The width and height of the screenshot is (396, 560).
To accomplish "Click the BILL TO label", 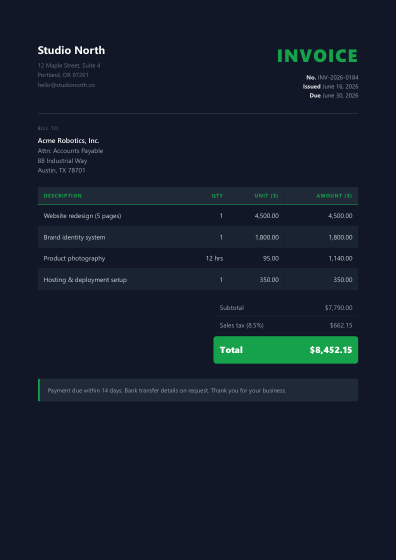I will coord(48,128).
